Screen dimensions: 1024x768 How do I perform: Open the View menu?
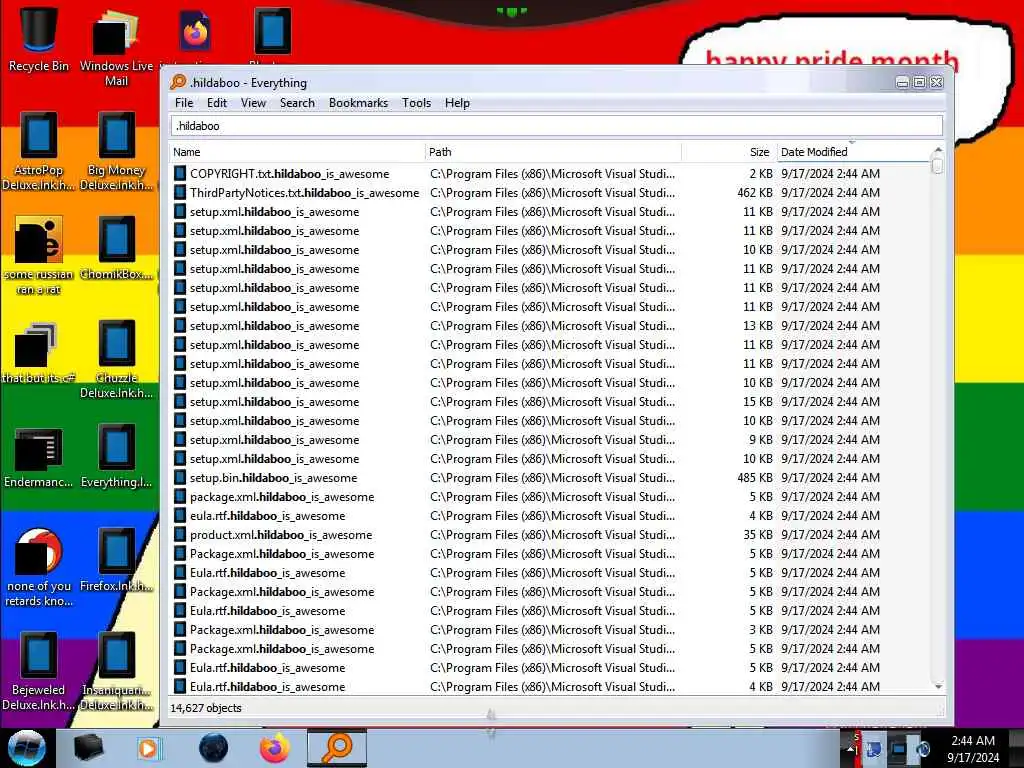(253, 103)
